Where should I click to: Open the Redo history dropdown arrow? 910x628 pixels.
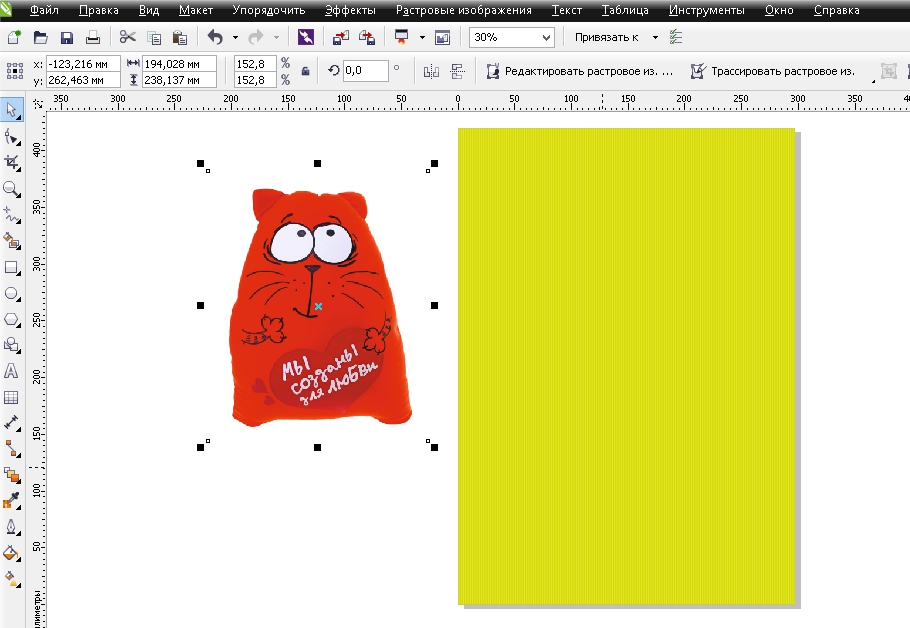[x=276, y=38]
